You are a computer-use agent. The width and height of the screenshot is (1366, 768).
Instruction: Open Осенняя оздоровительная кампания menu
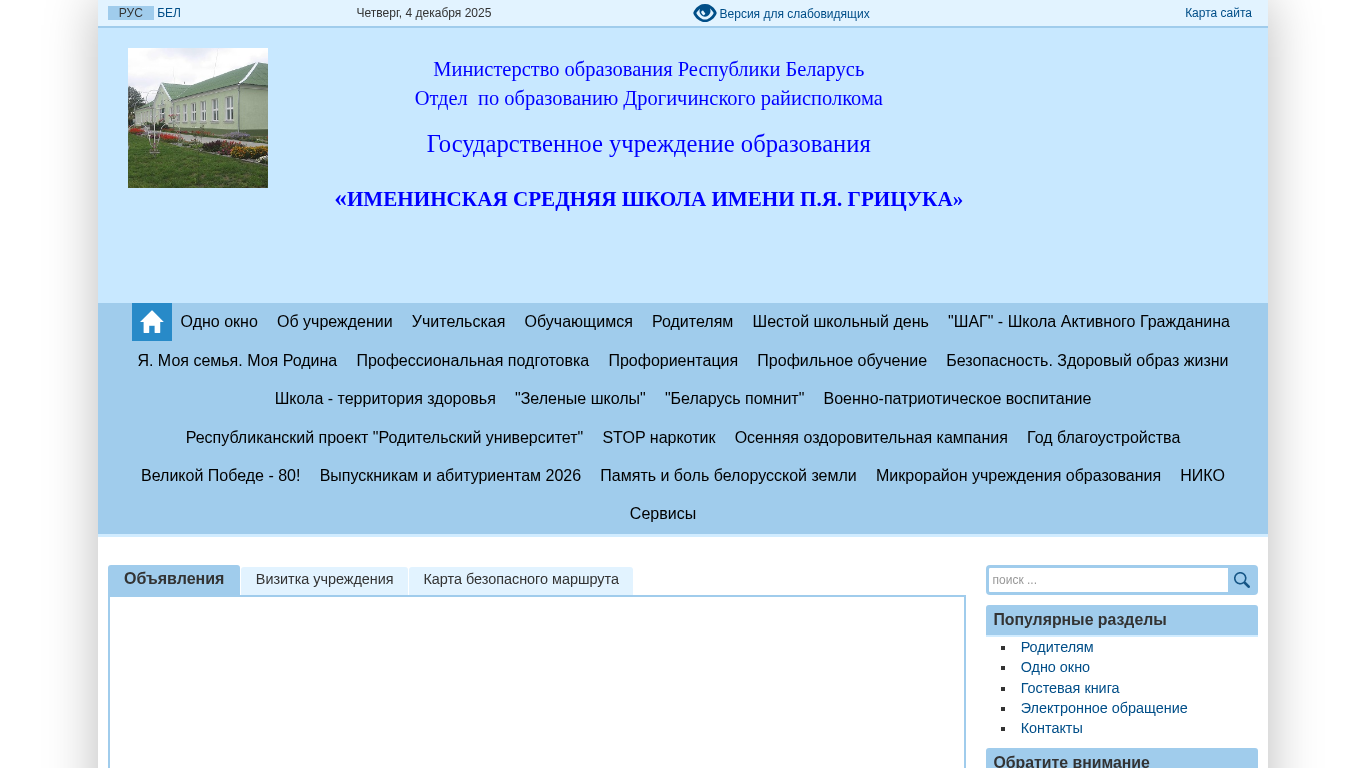click(871, 438)
